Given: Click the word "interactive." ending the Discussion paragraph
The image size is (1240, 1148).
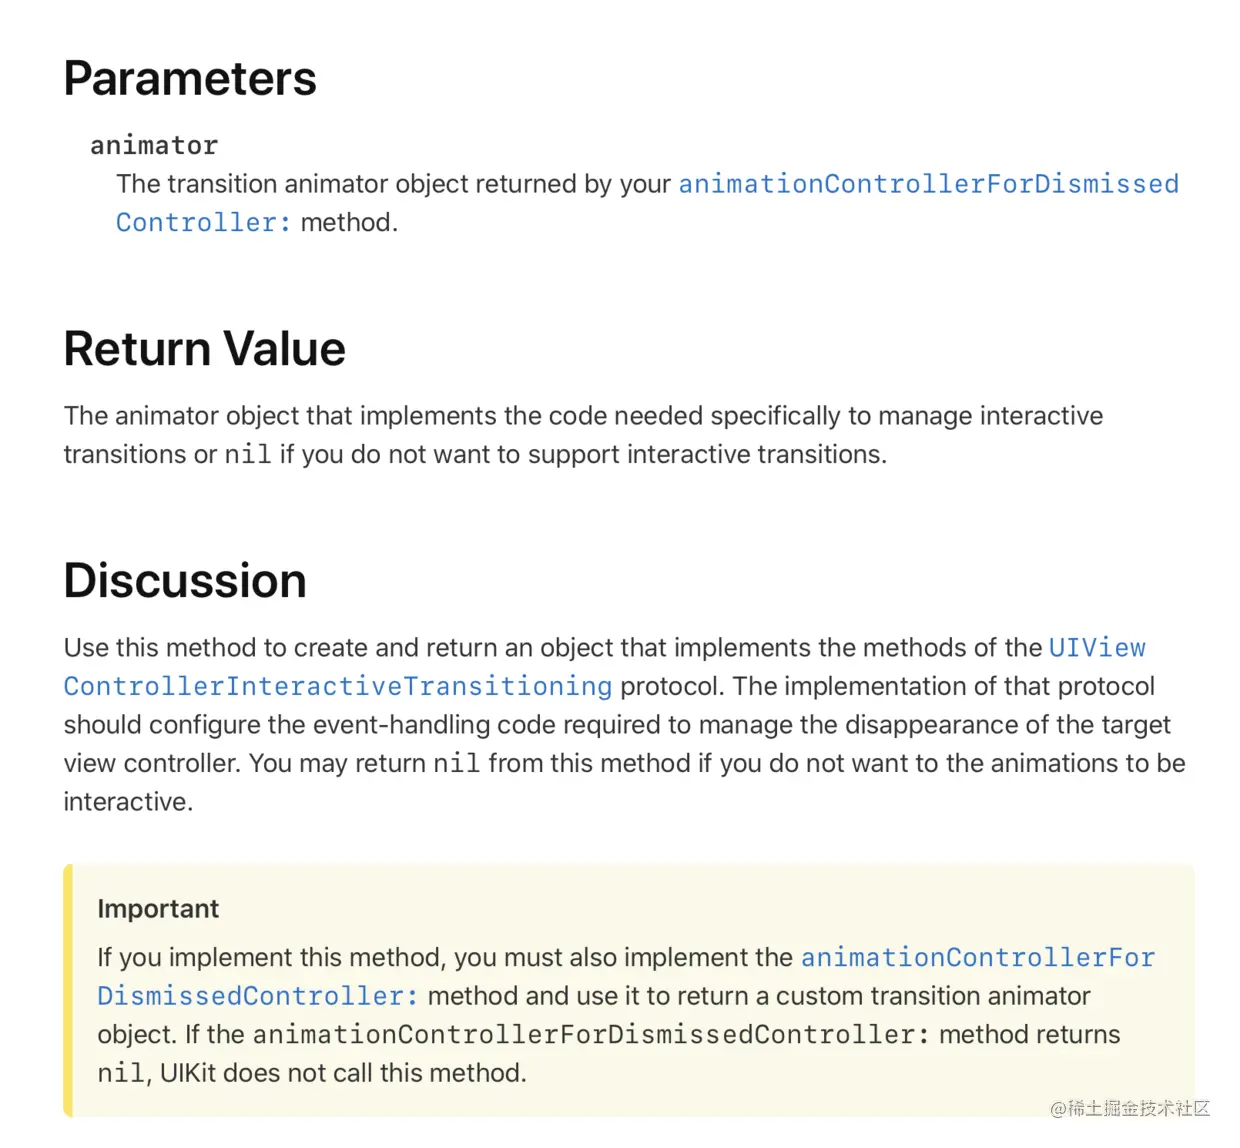Looking at the screenshot, I should click(128, 802).
